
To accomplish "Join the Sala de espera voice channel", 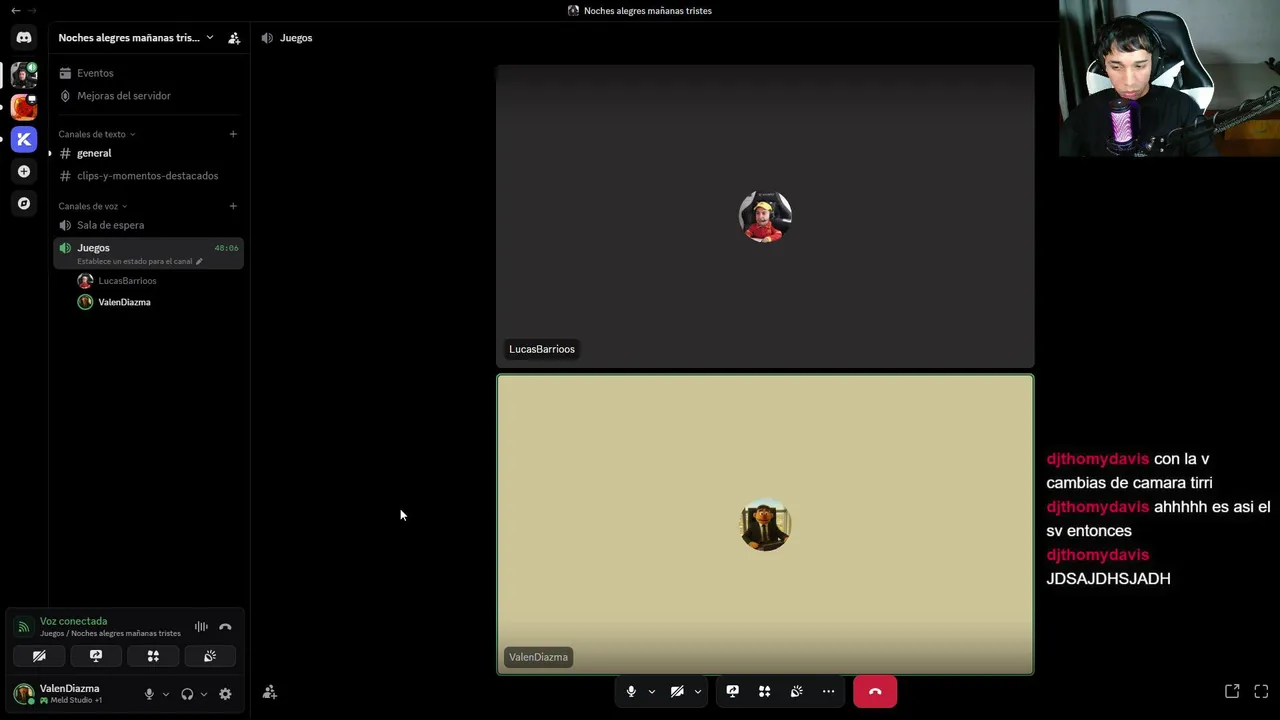I will (x=148, y=225).
